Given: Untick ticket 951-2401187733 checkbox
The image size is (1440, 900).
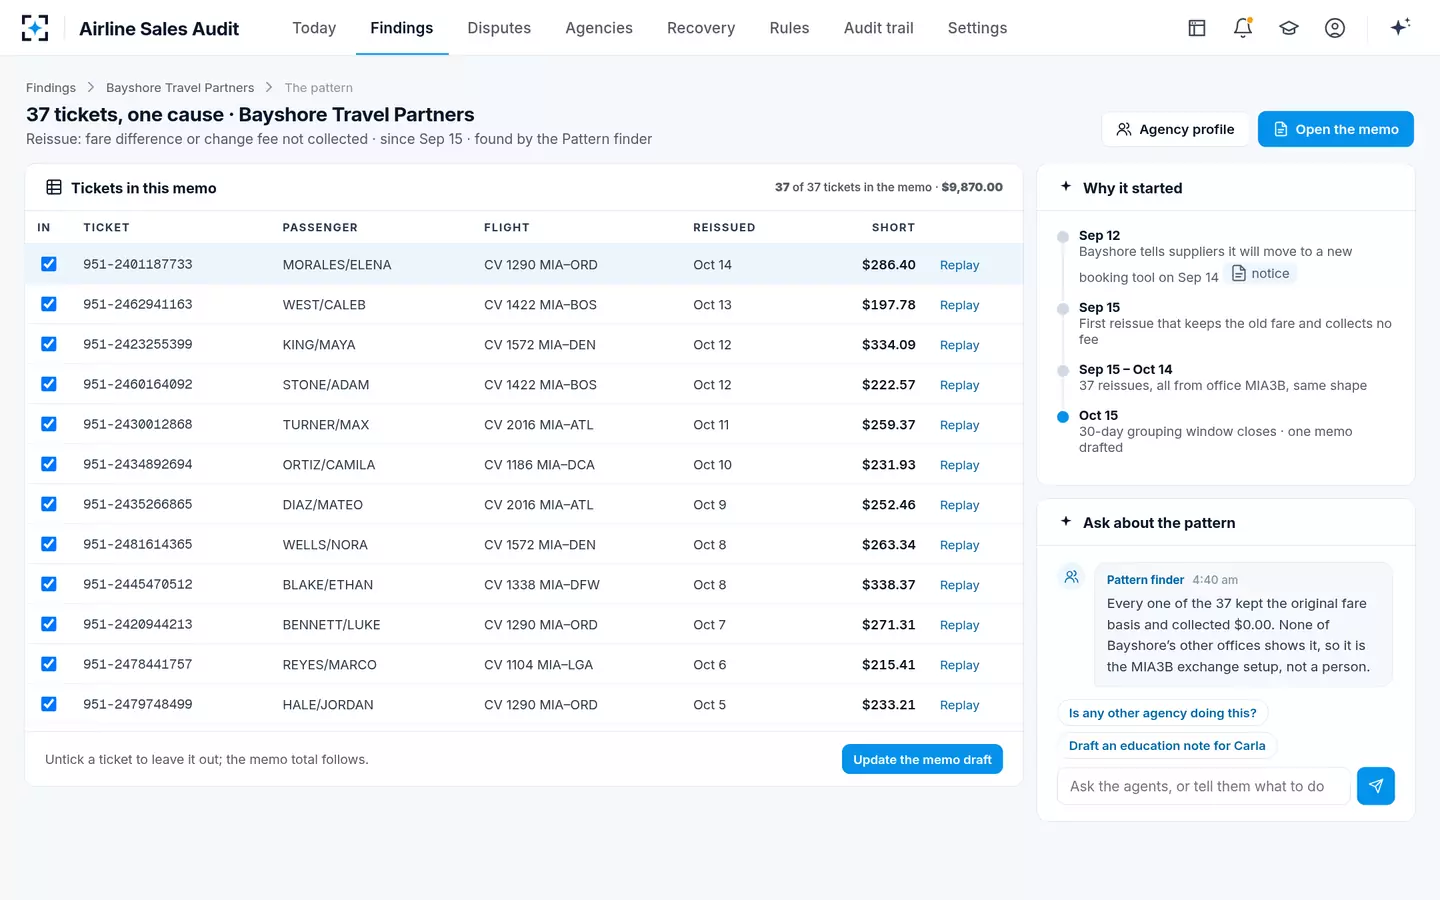Looking at the screenshot, I should click(x=49, y=264).
